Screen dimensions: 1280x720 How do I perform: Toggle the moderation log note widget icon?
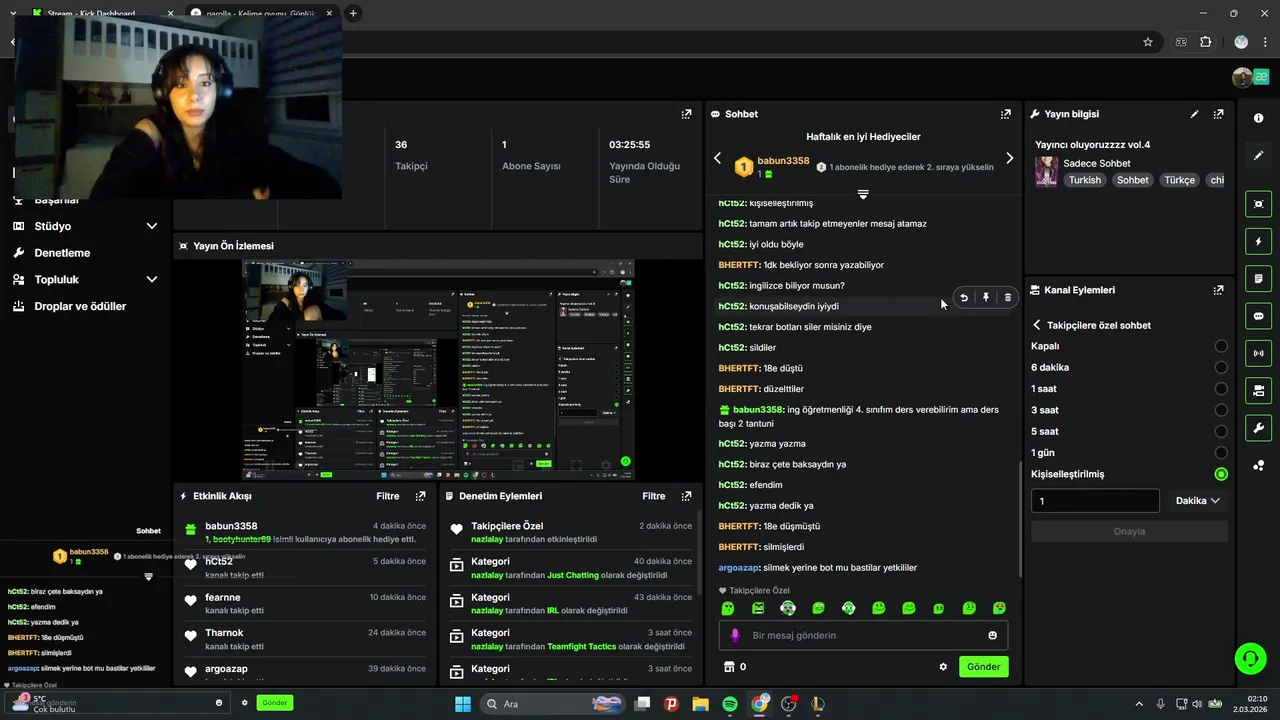pos(1258,278)
